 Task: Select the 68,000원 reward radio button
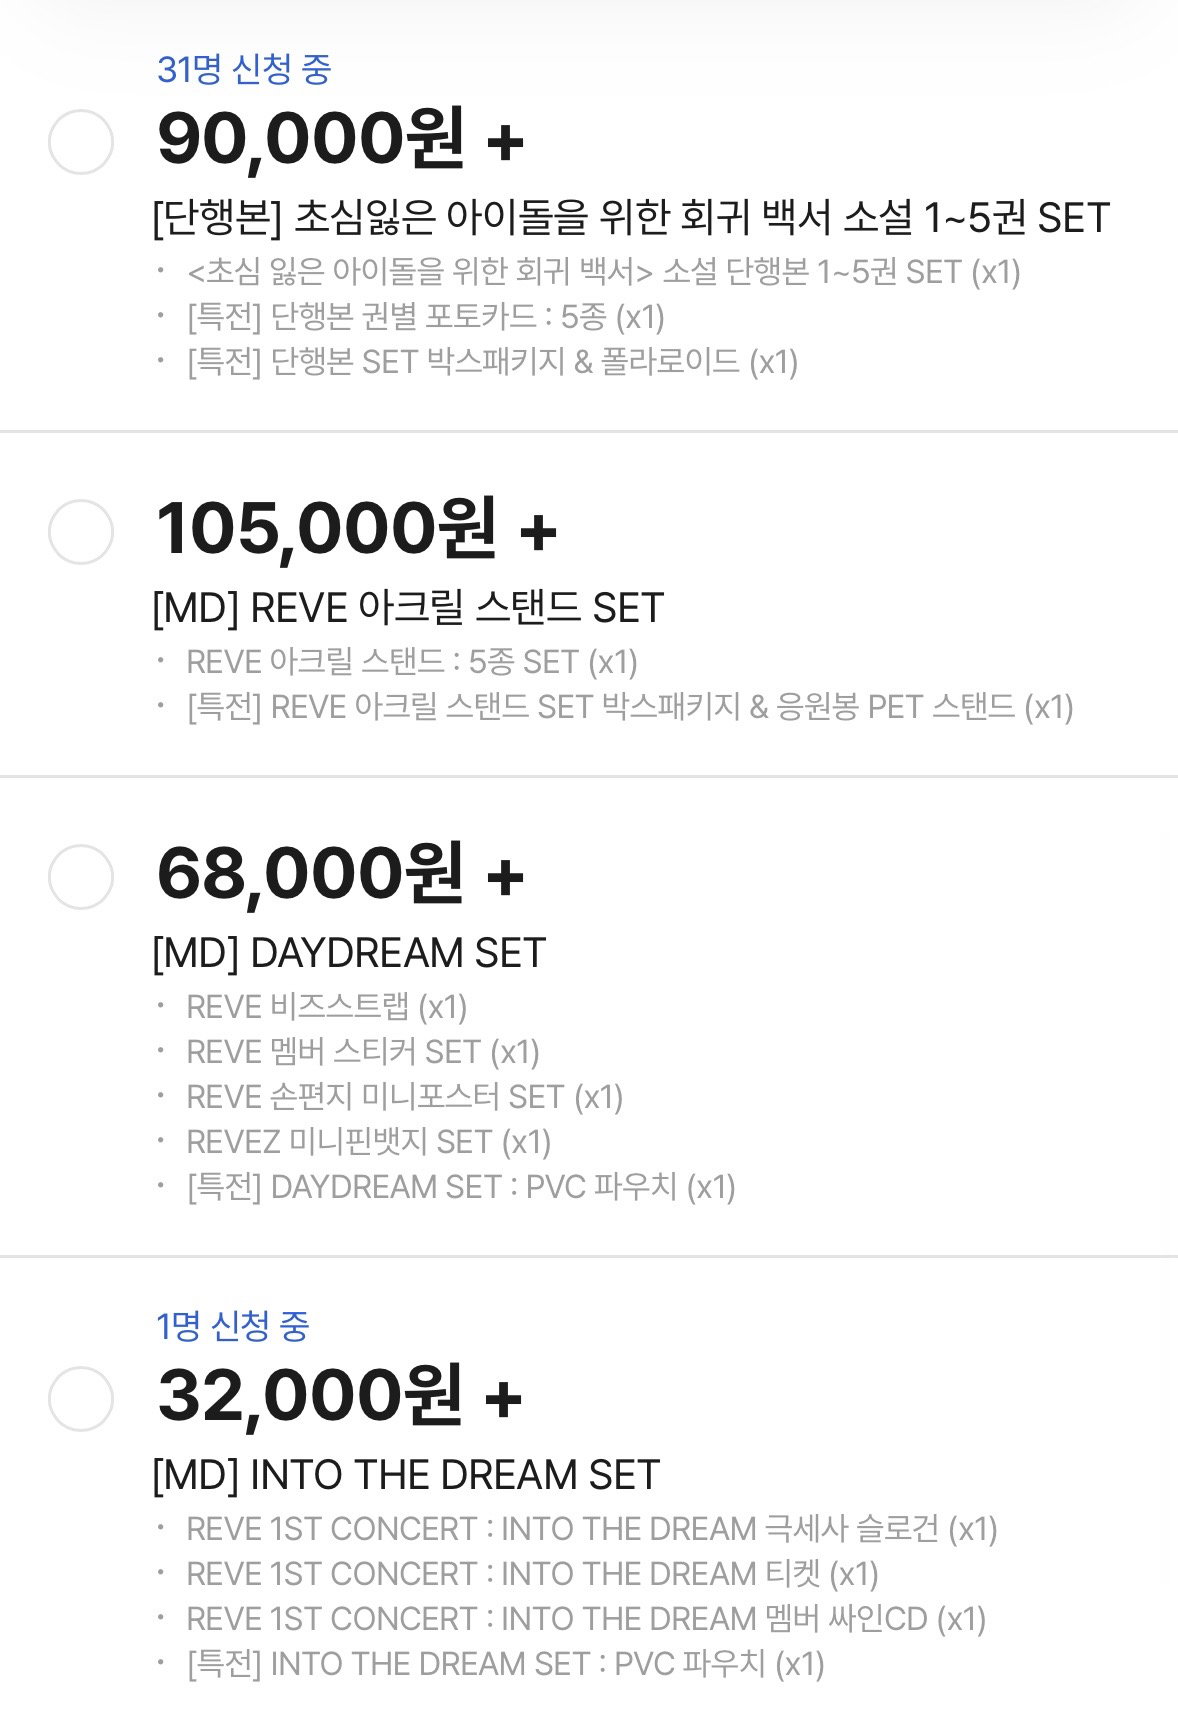coord(81,877)
